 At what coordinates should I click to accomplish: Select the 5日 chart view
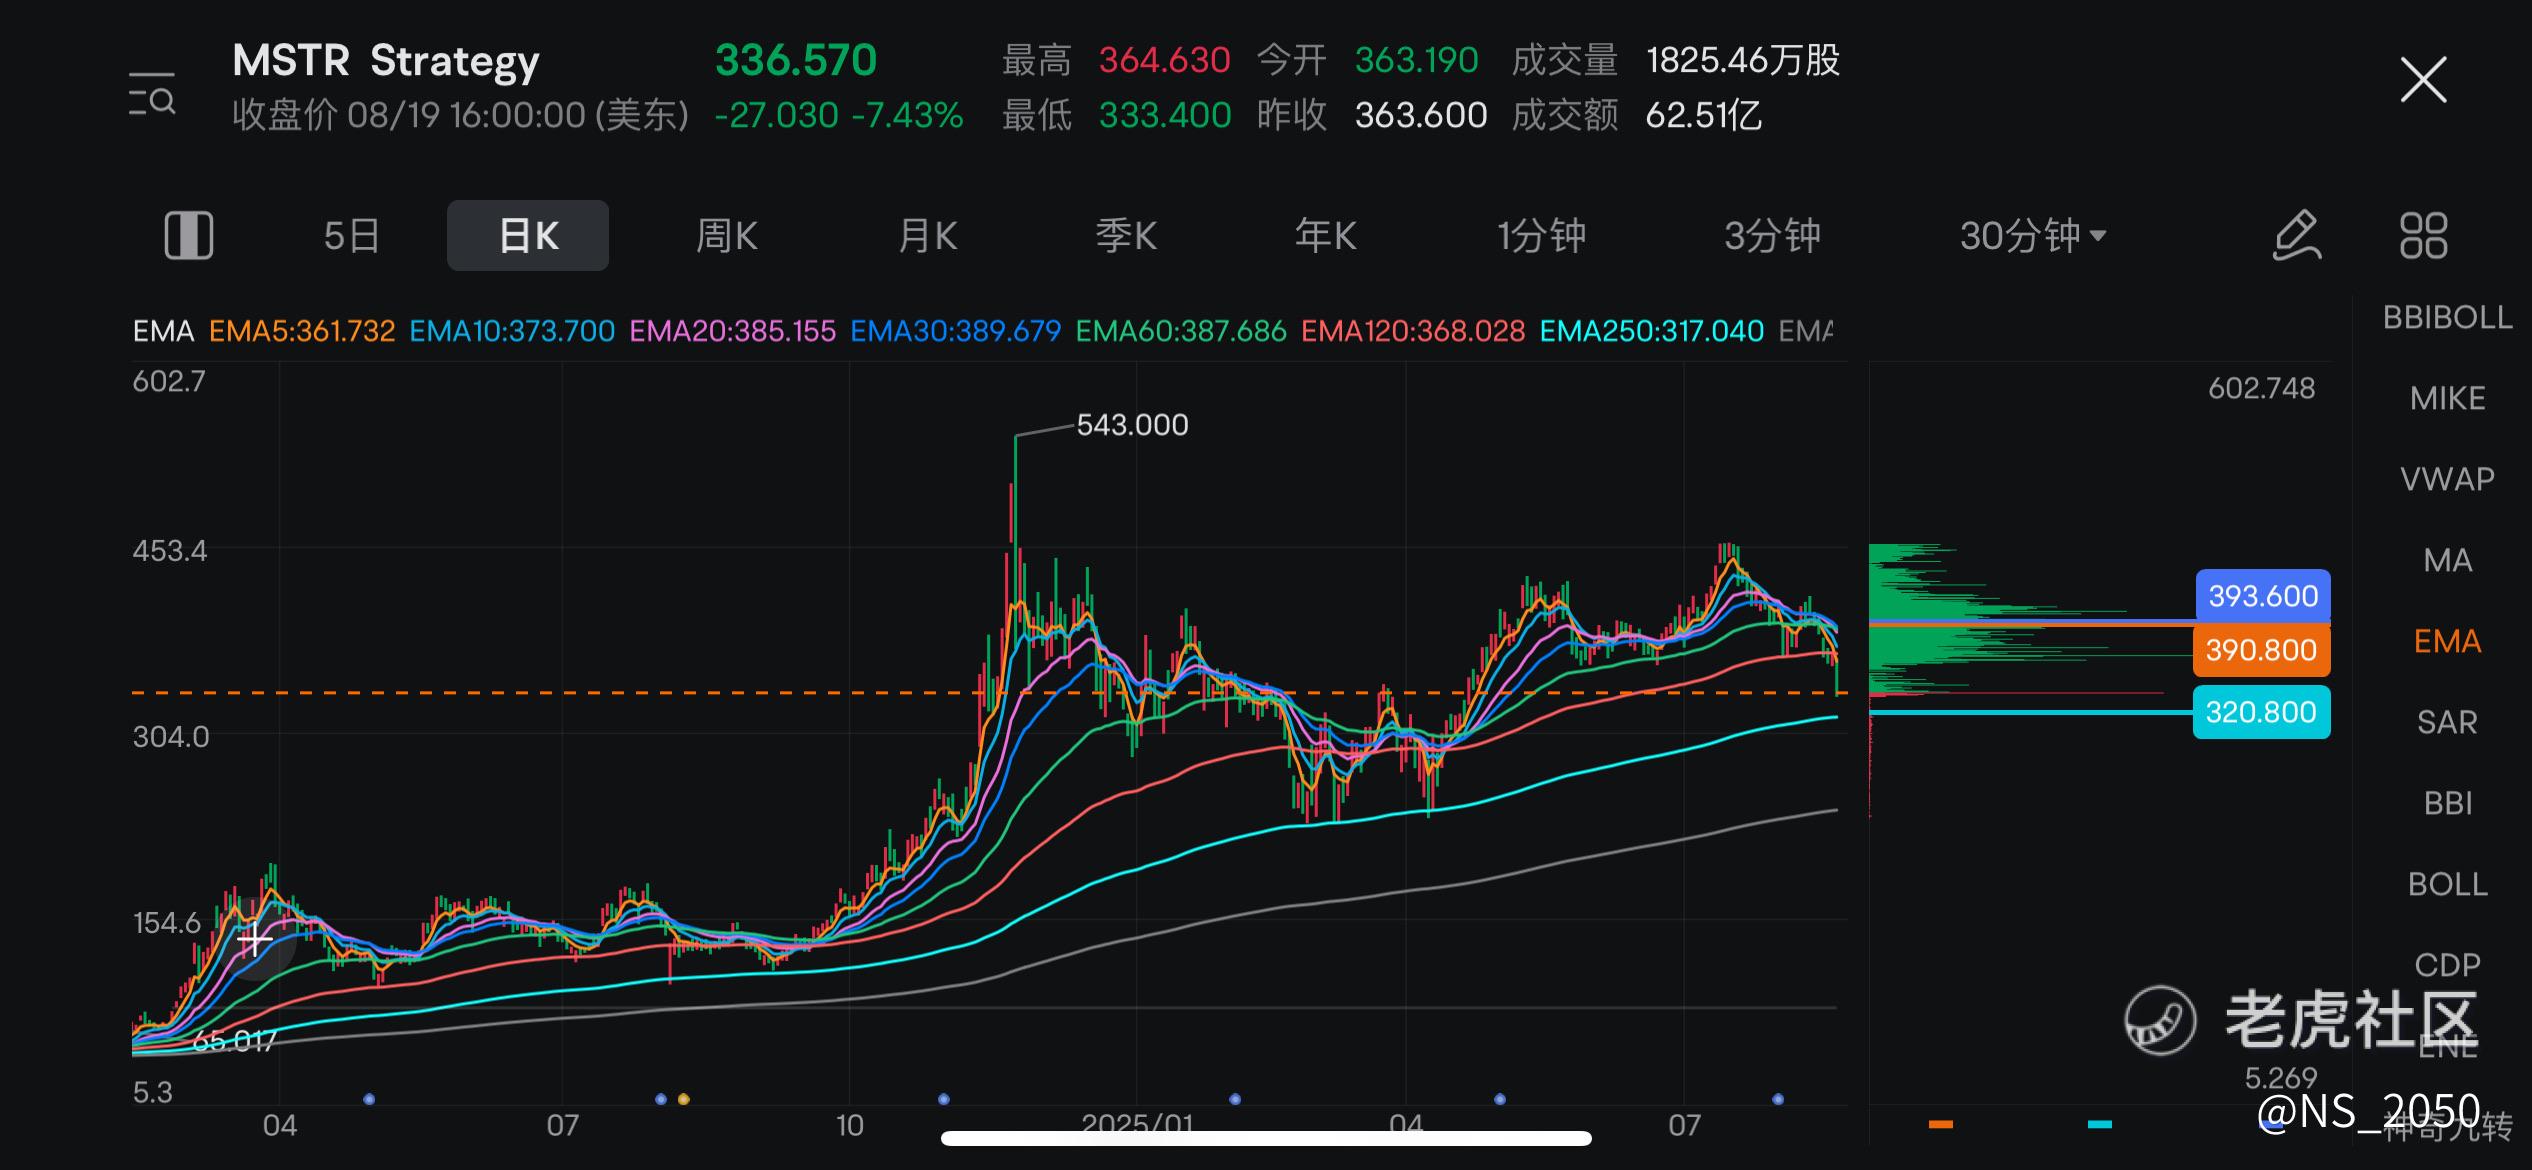coord(351,236)
